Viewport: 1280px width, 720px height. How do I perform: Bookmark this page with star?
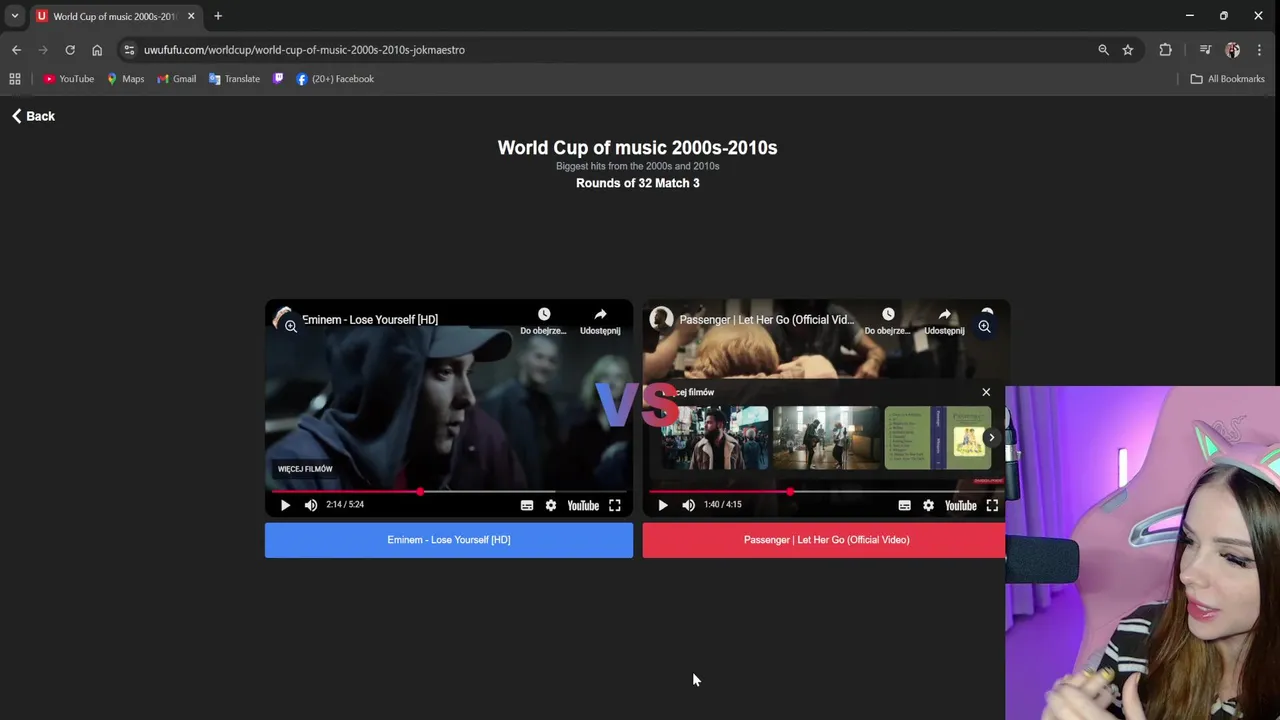(x=1128, y=50)
